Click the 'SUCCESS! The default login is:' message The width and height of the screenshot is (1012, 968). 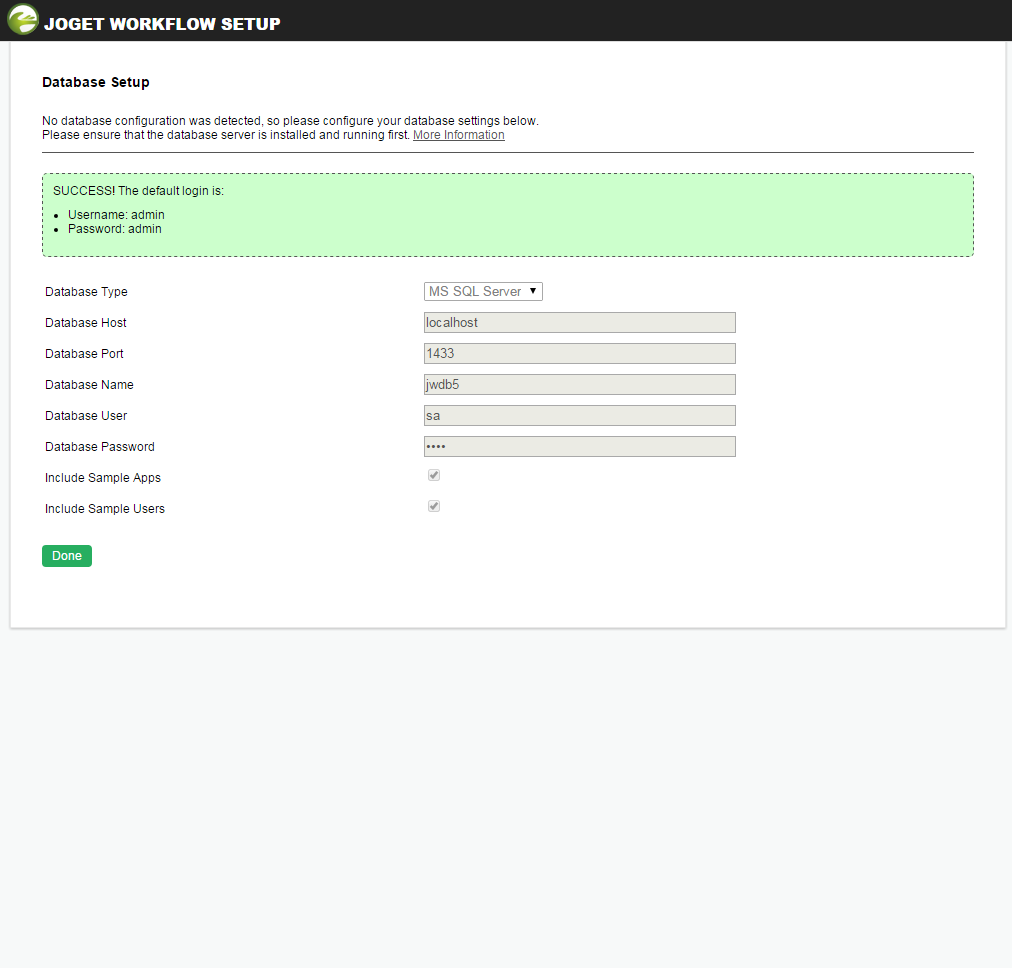138,191
